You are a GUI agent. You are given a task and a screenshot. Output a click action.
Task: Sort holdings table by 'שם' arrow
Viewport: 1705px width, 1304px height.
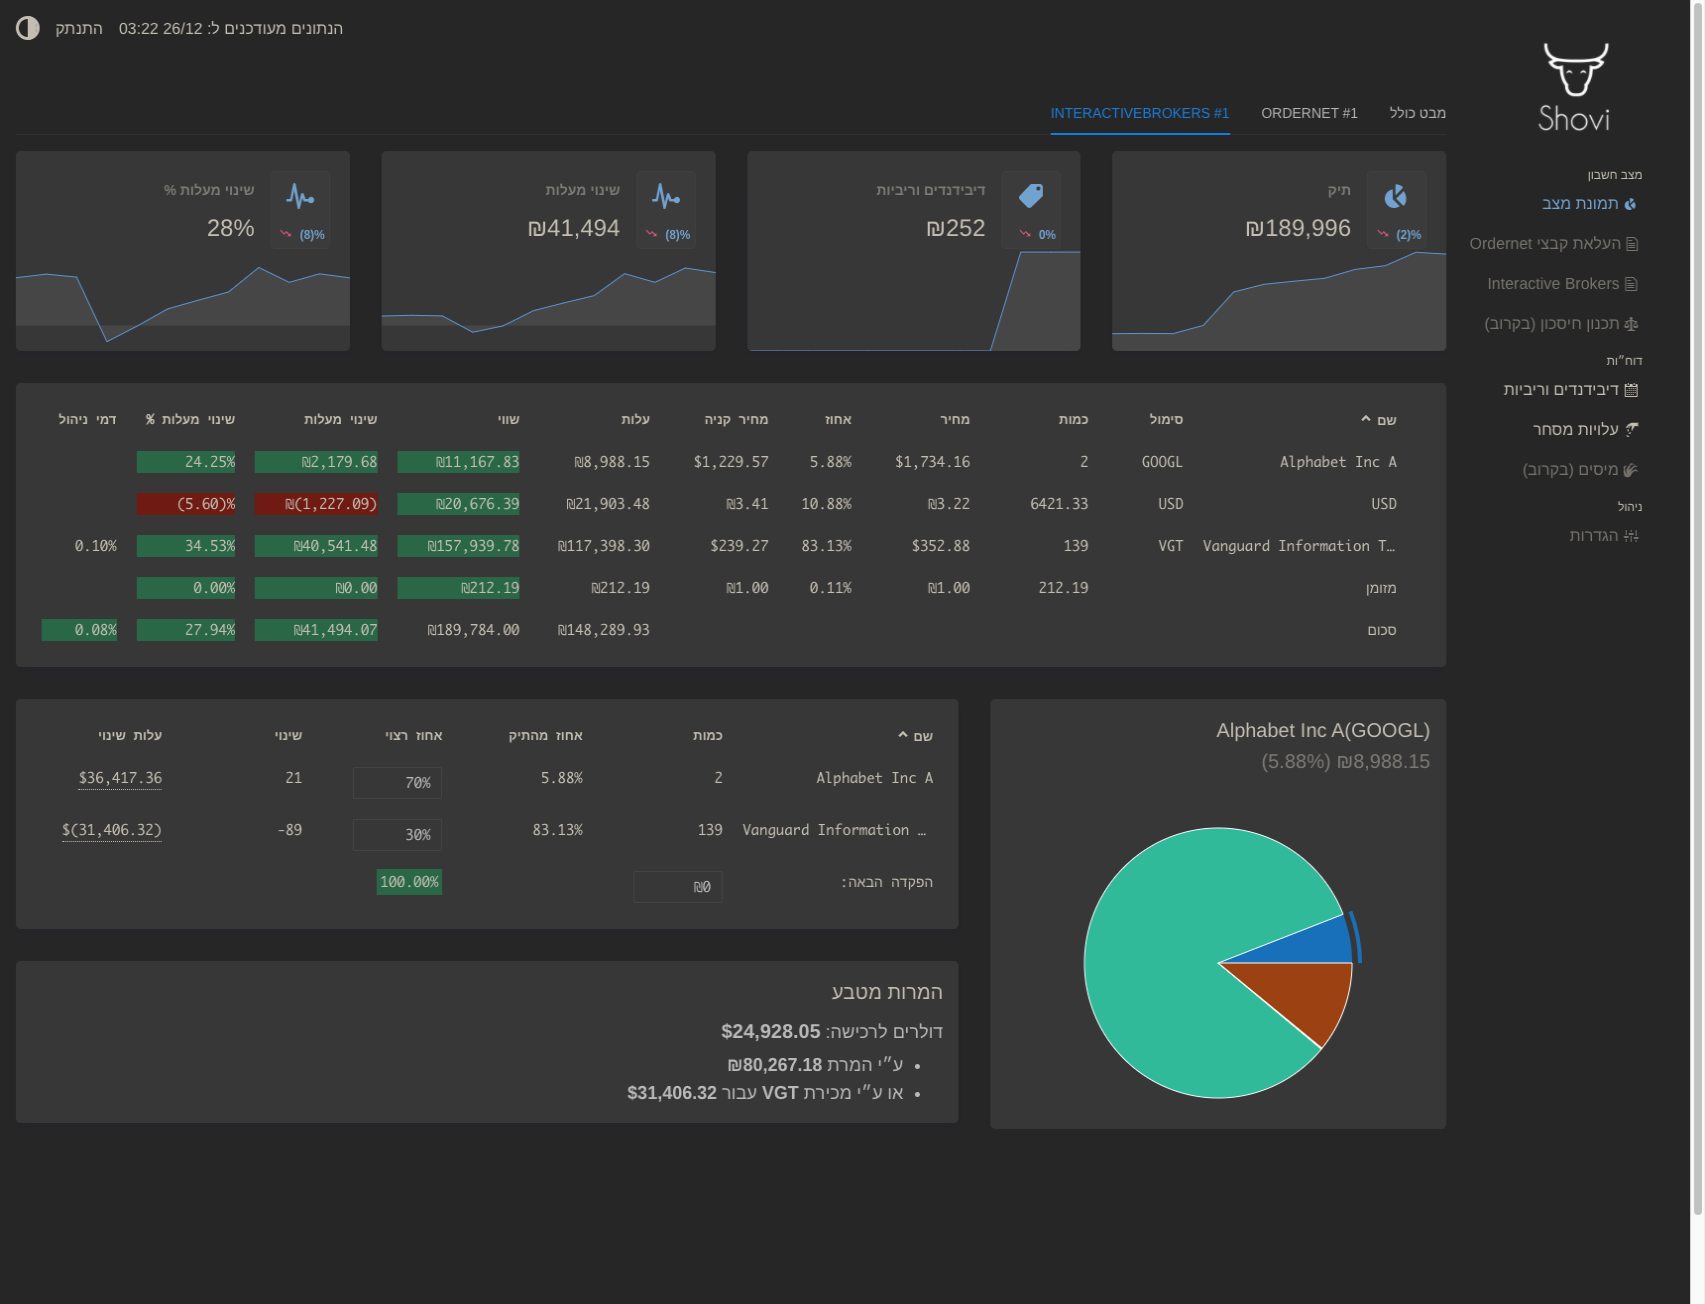click(x=1366, y=419)
